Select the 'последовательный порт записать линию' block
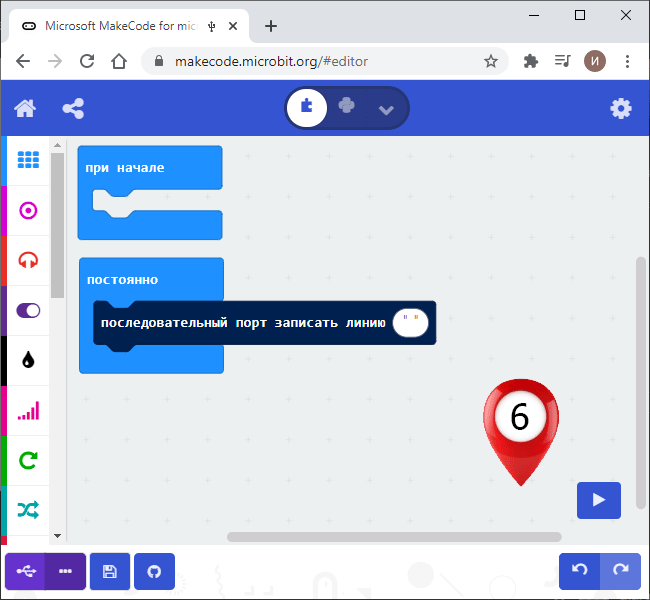650x600 pixels. [x=243, y=323]
